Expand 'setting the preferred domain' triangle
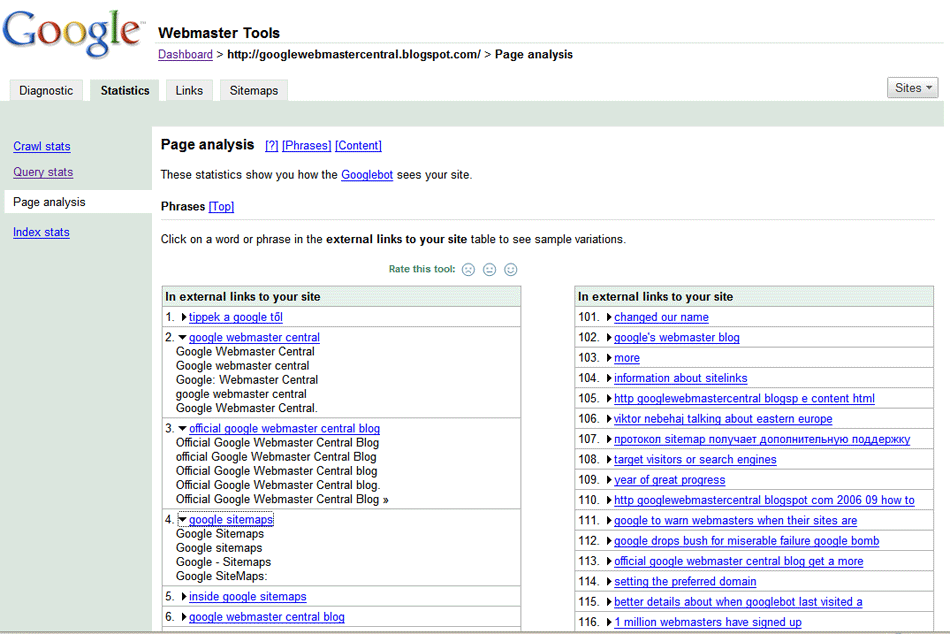This screenshot has width=950, height=634. click(609, 581)
